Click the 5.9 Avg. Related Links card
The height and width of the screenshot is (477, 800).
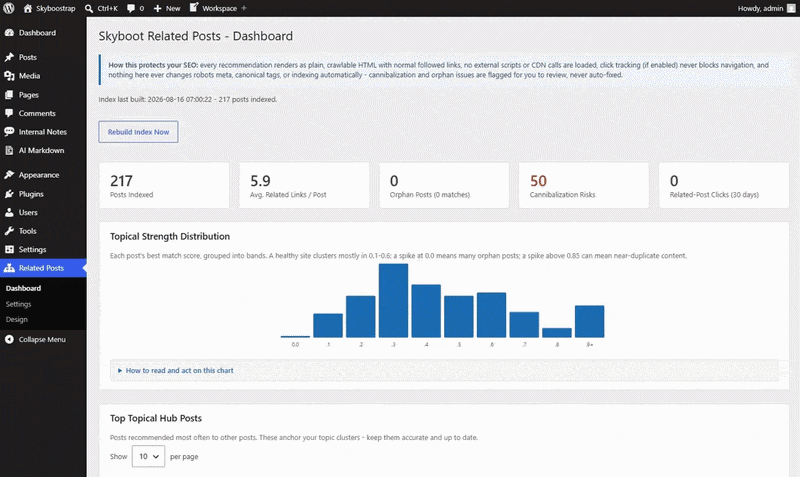coord(304,185)
